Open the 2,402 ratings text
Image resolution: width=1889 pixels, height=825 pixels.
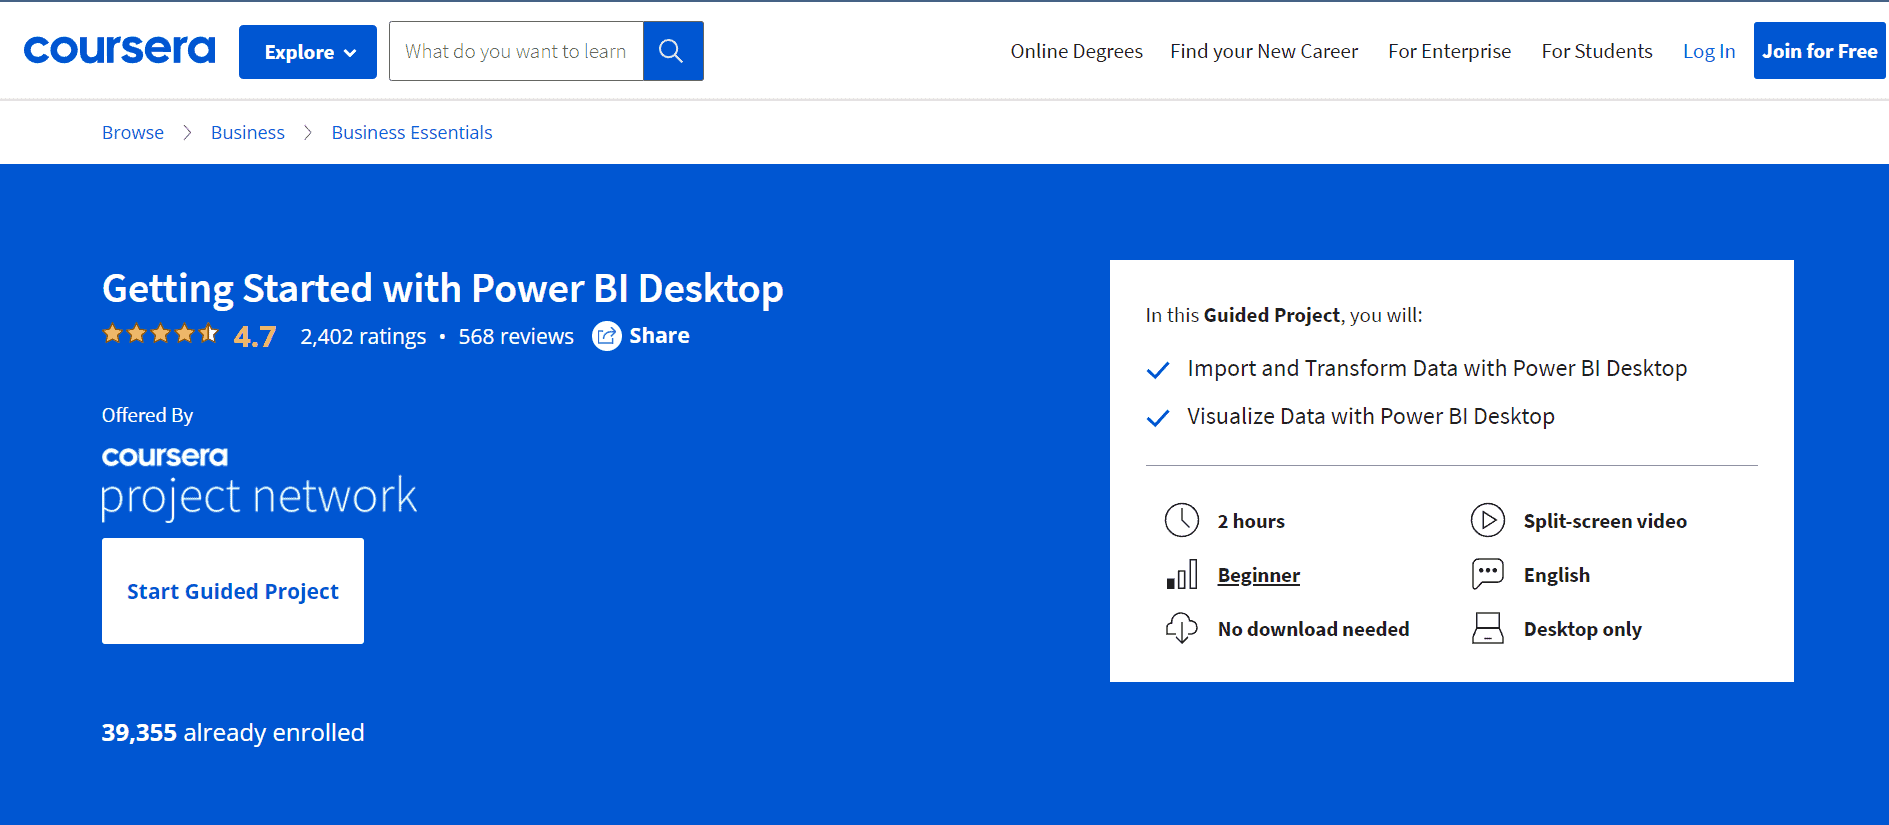point(363,337)
